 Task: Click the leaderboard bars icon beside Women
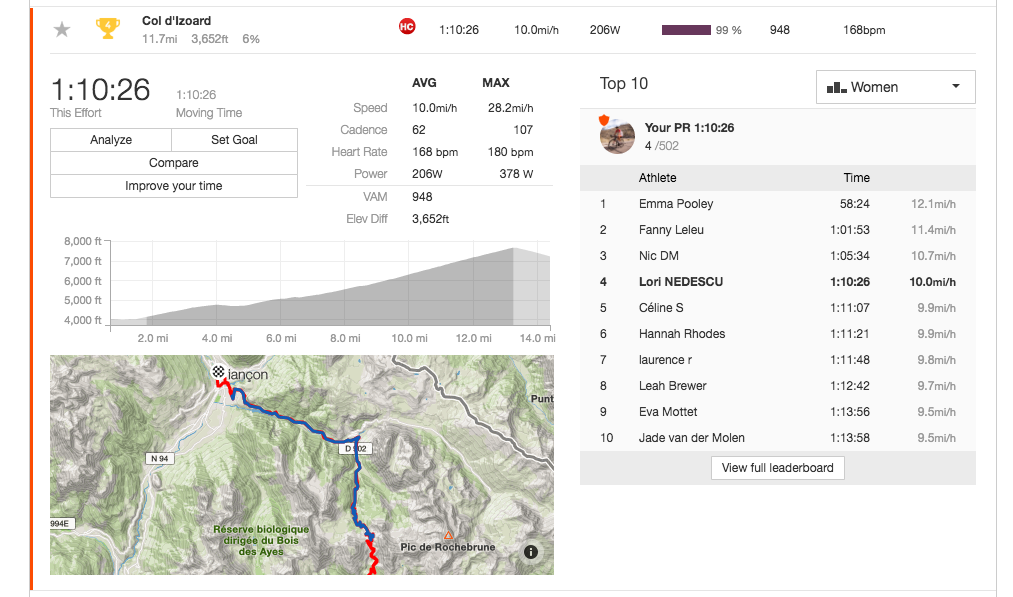point(837,87)
